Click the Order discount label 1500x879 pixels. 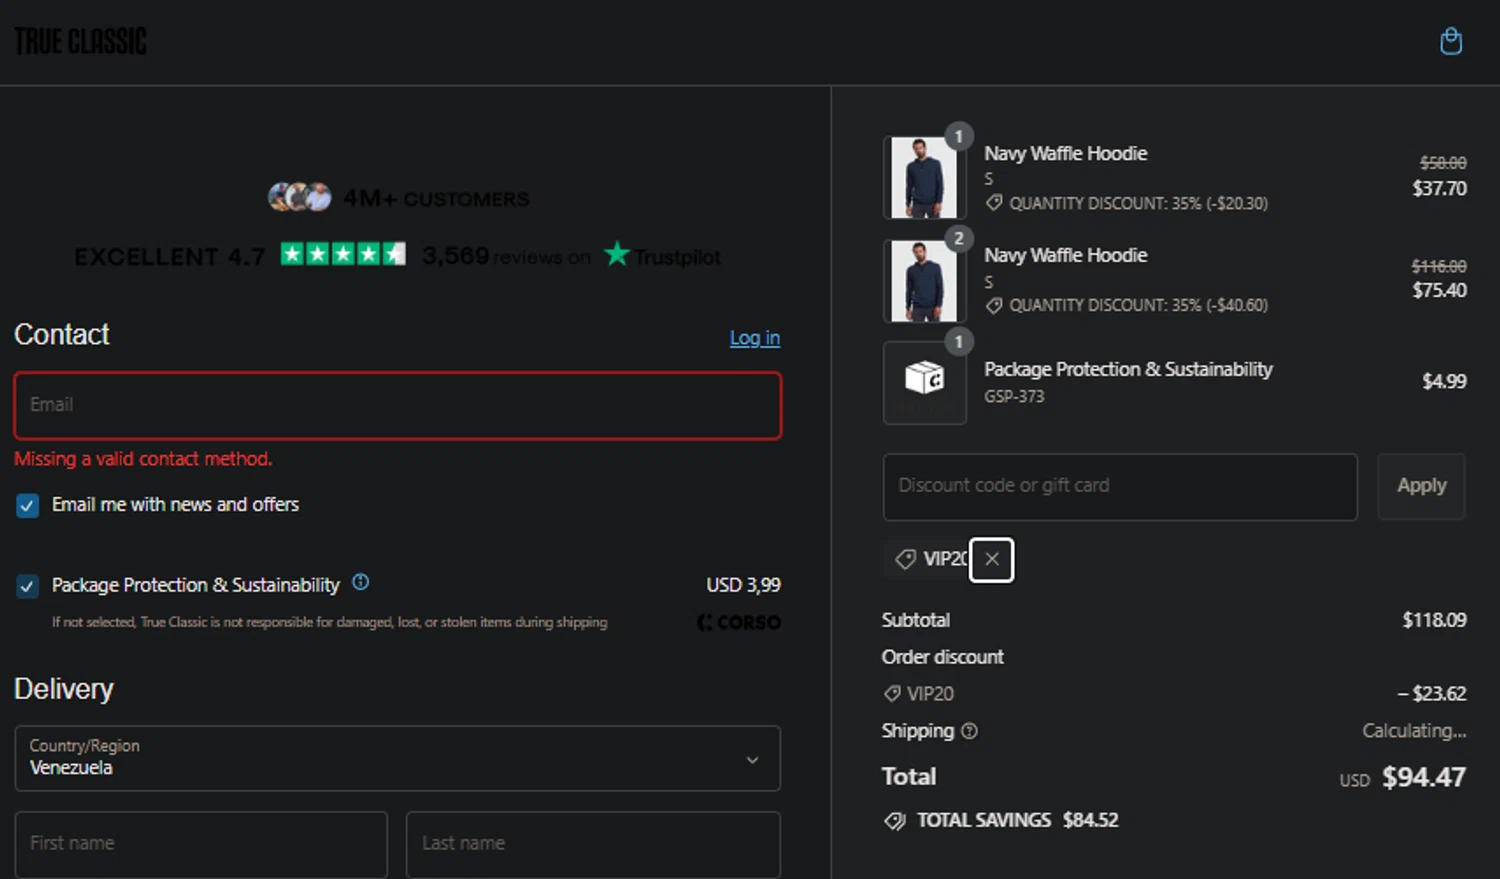coord(943,657)
